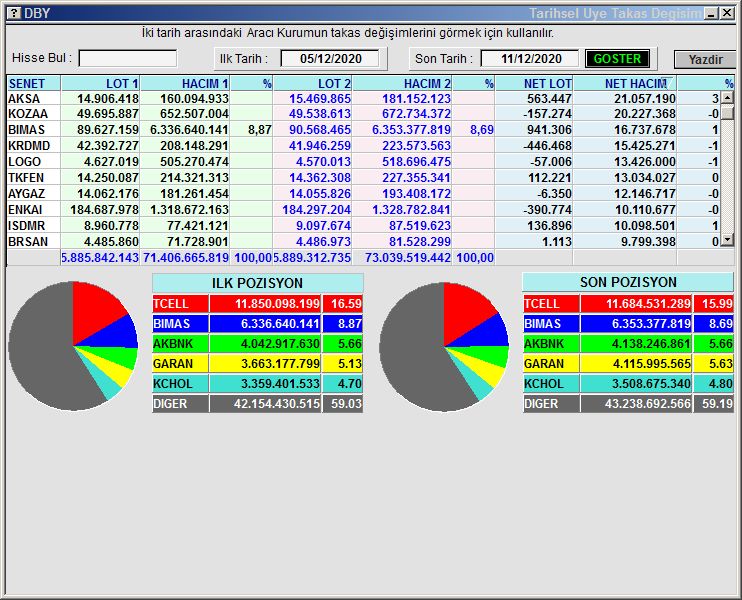
Task: Click the SON POZISYON pie chart
Action: pyautogui.click(x=444, y=346)
